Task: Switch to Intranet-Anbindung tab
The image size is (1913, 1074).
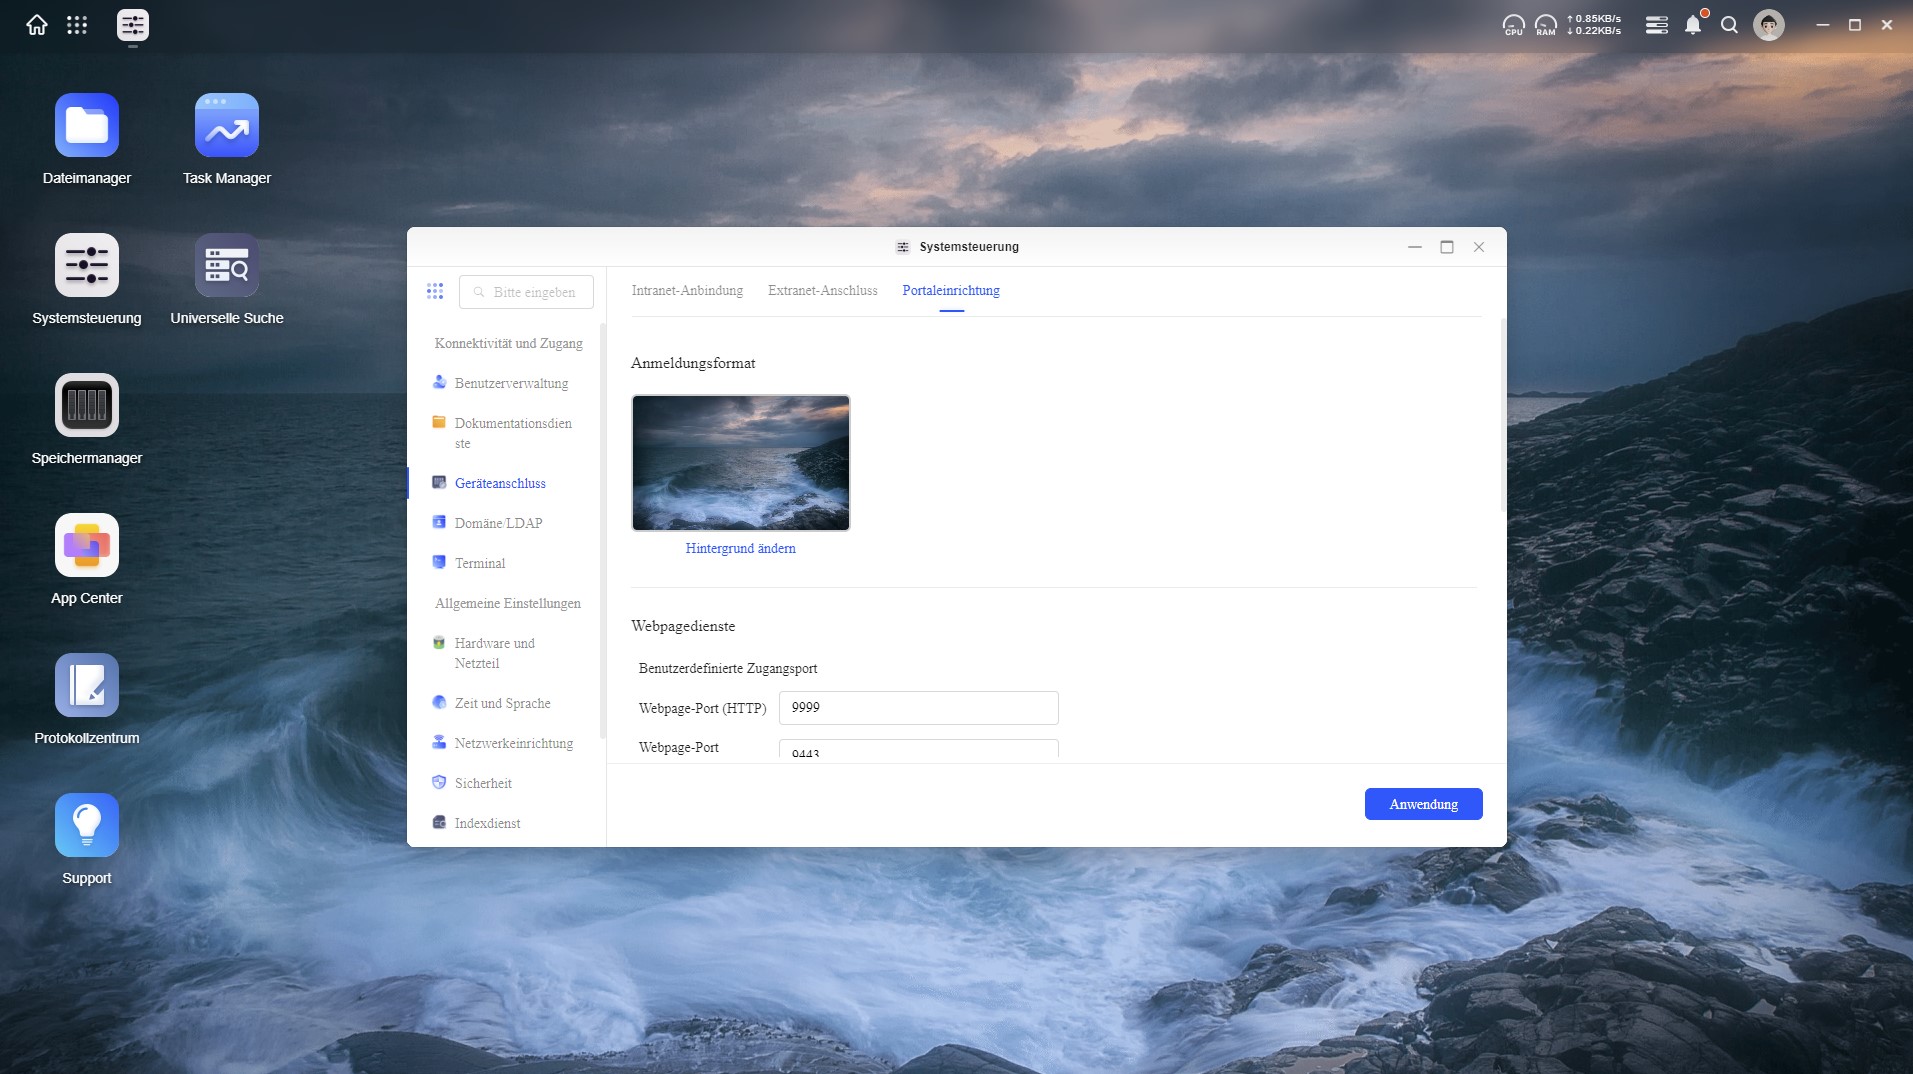Action: (687, 291)
